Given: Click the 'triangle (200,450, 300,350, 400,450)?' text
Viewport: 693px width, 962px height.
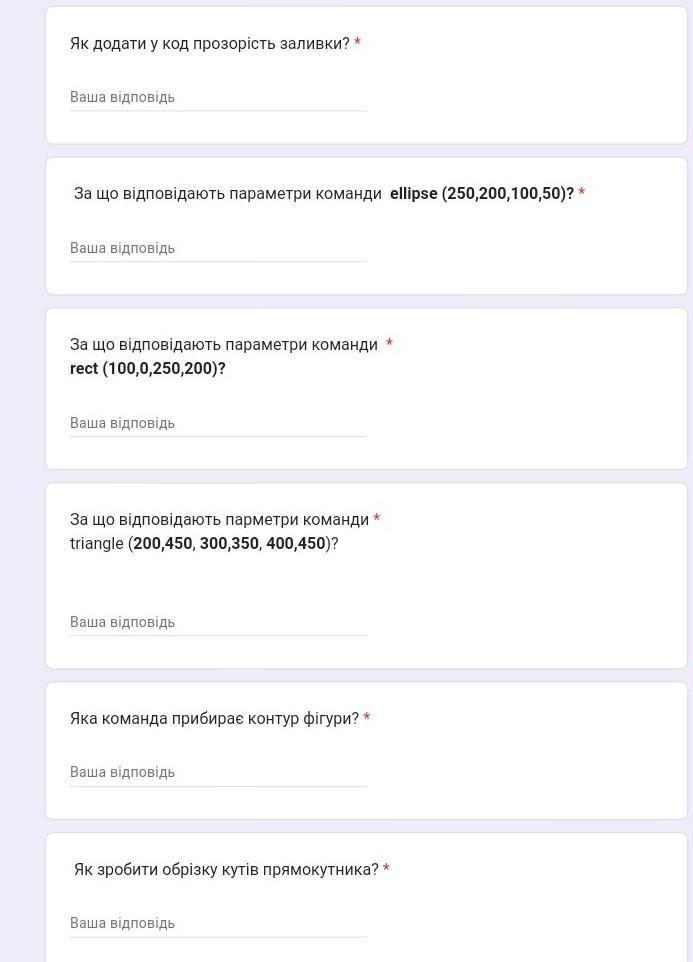Looking at the screenshot, I should click(x=204, y=544).
